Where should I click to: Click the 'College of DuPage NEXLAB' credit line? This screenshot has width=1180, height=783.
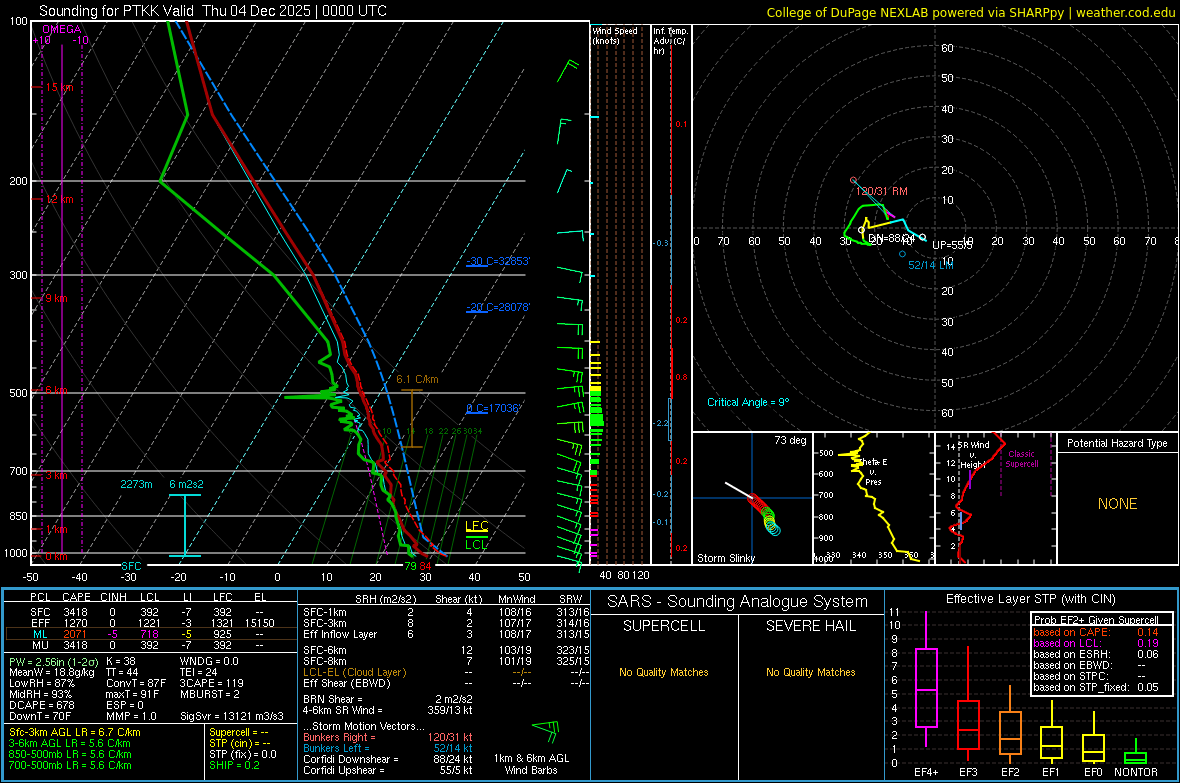pos(970,12)
